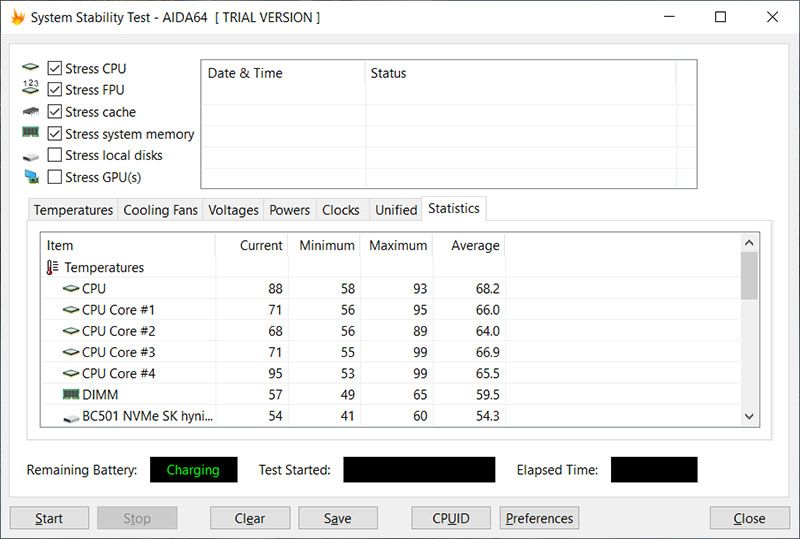Click the thermometer icon in Temperatures row
Screen dimensions: 800x539
[52, 267]
